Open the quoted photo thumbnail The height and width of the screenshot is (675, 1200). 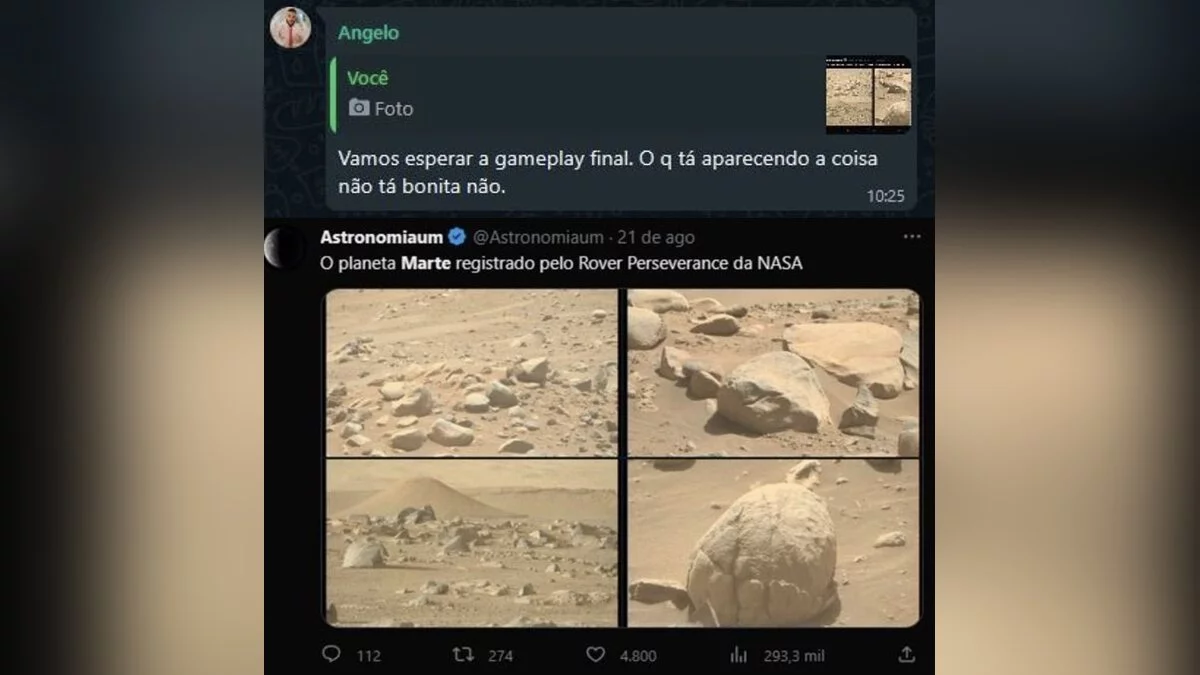(868, 95)
